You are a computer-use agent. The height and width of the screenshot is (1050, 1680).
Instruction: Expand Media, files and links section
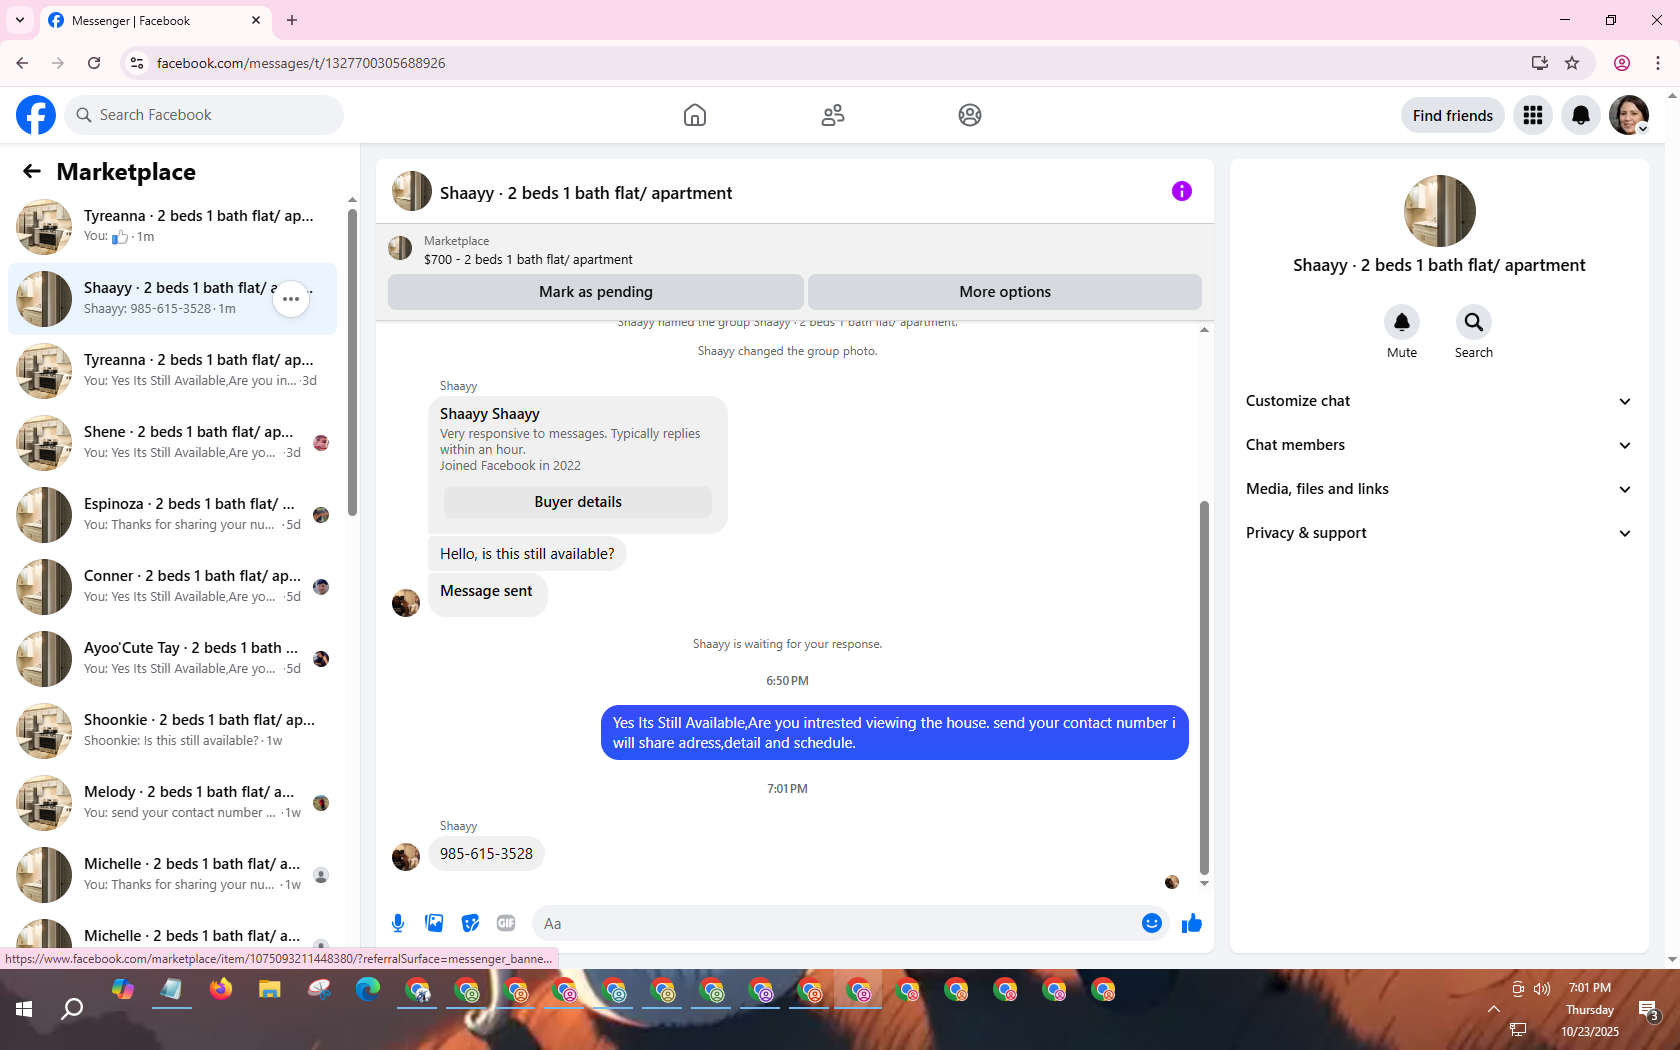(x=1439, y=489)
